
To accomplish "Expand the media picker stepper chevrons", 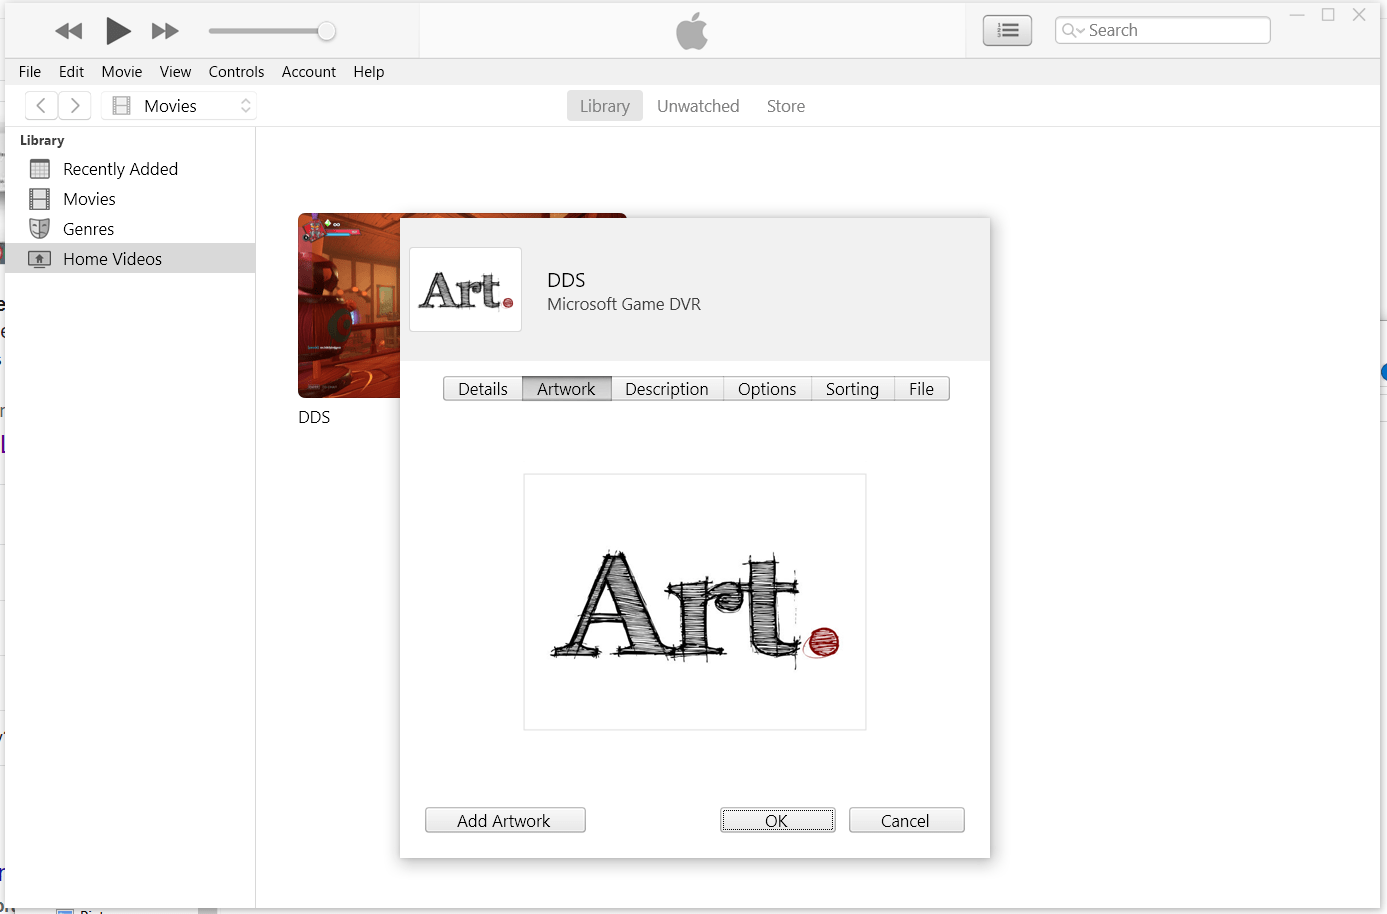I will coord(245,105).
